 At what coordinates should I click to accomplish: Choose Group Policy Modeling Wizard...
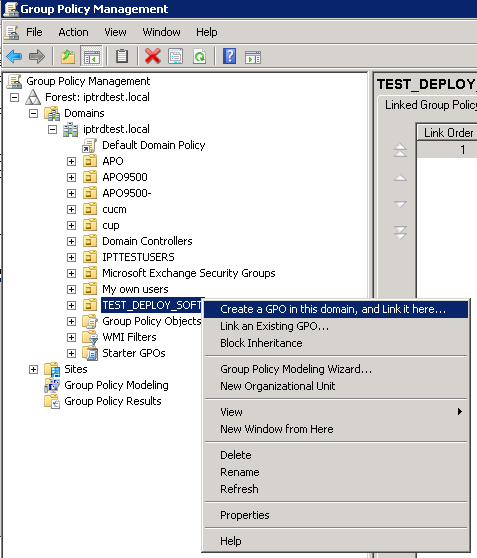(336, 369)
